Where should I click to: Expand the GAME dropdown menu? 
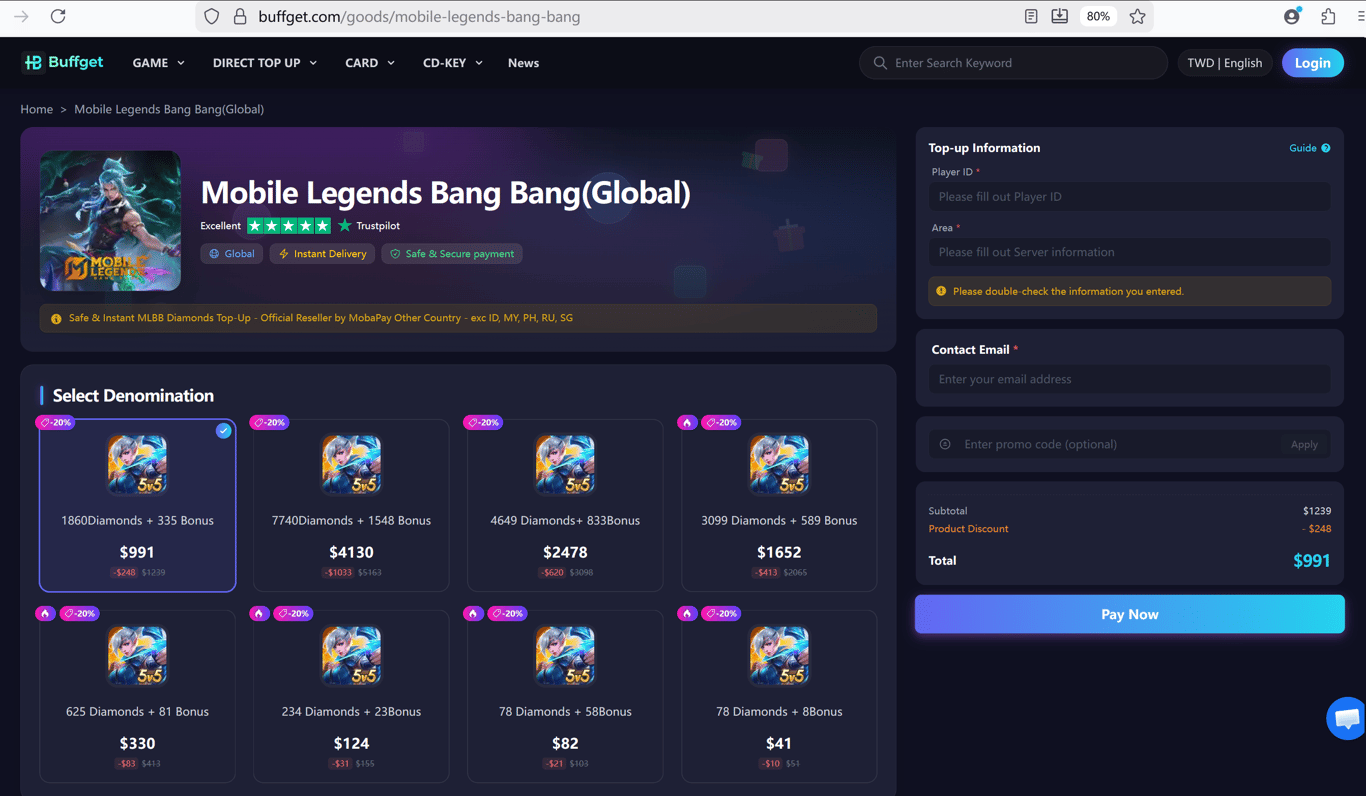(158, 63)
